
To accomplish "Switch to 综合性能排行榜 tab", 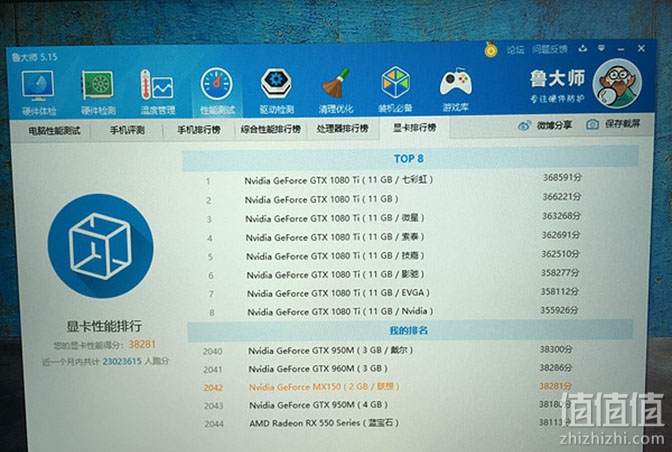I will point(270,129).
